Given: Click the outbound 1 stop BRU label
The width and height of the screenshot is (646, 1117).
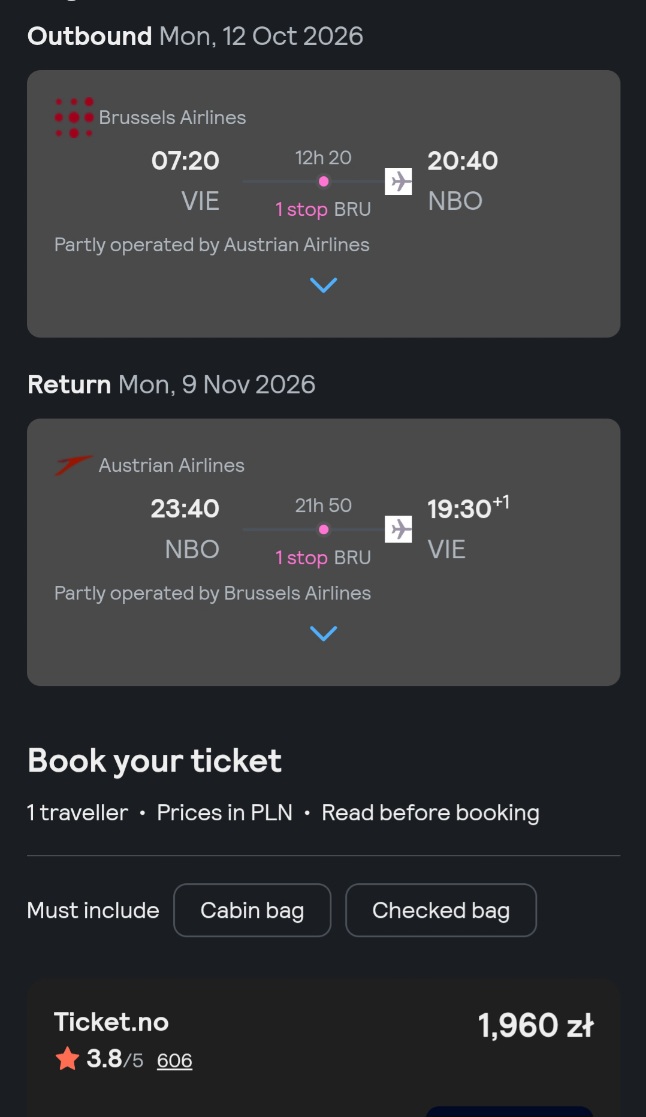Looking at the screenshot, I should tap(323, 209).
